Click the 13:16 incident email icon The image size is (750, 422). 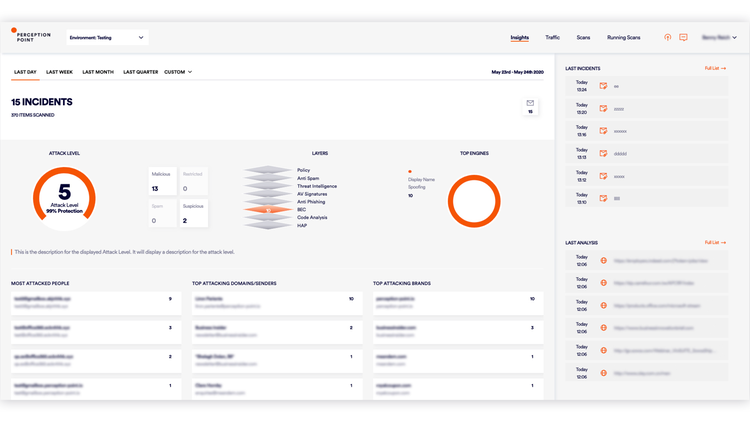(603, 131)
